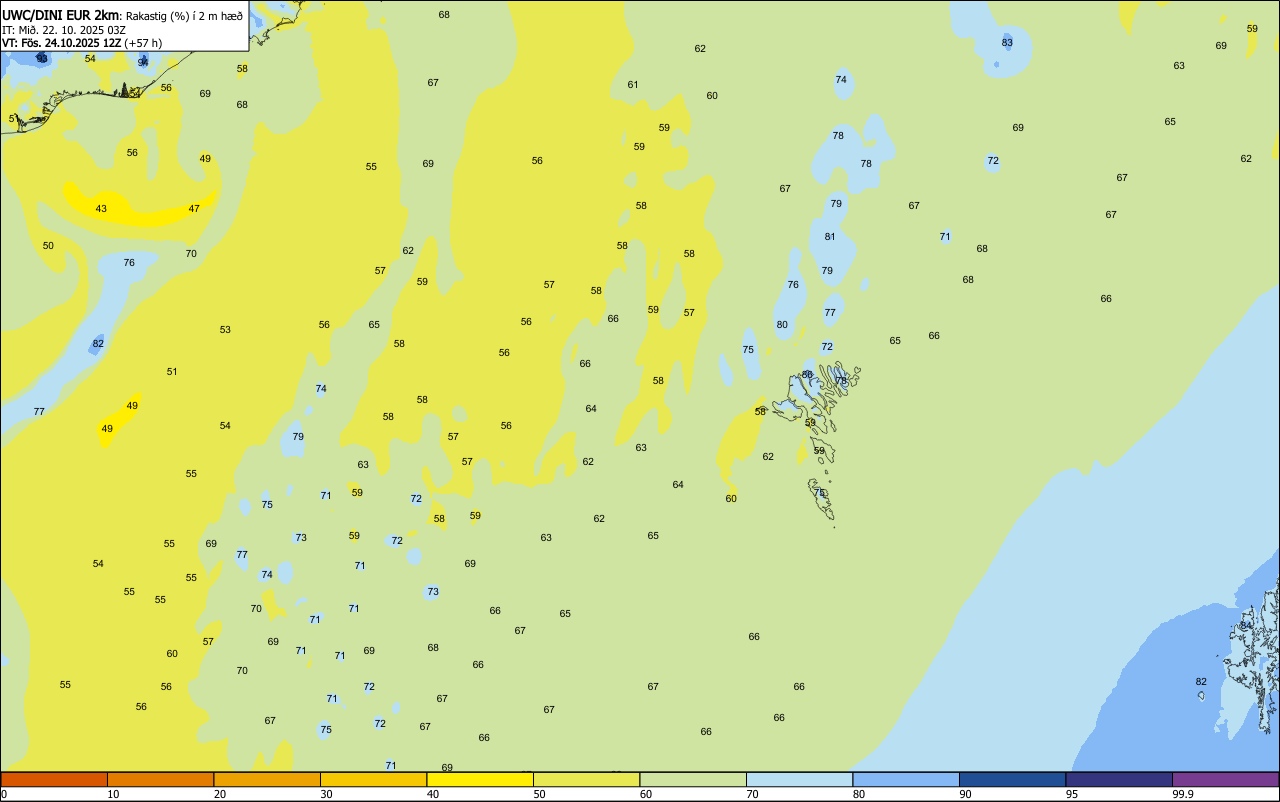This screenshot has width=1280, height=802.
Task: Select the 90–95 dark blue legend band
Action: (x=1012, y=779)
